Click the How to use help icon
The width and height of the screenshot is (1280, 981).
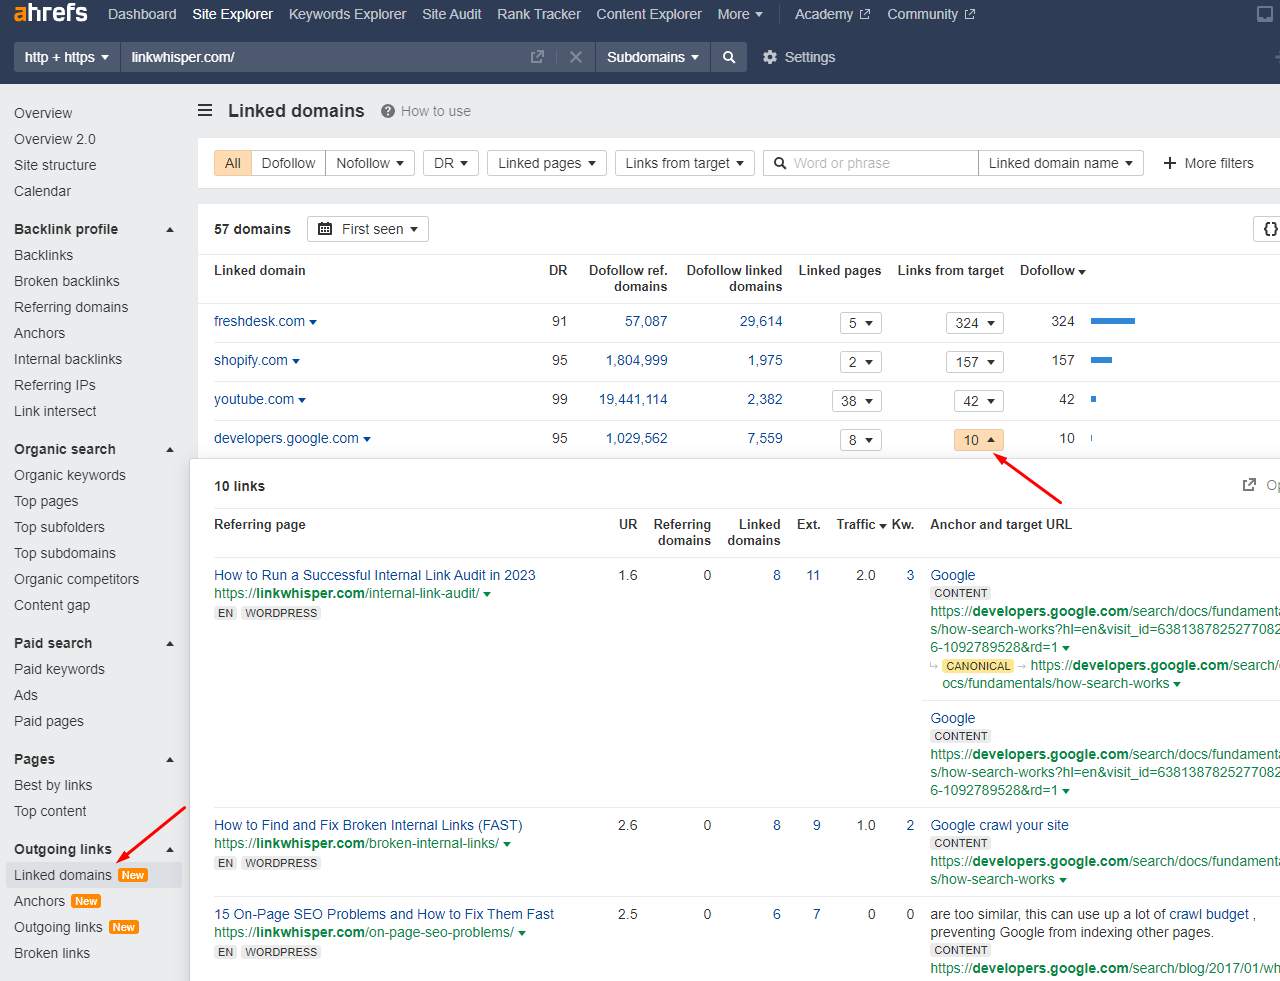pos(386,111)
